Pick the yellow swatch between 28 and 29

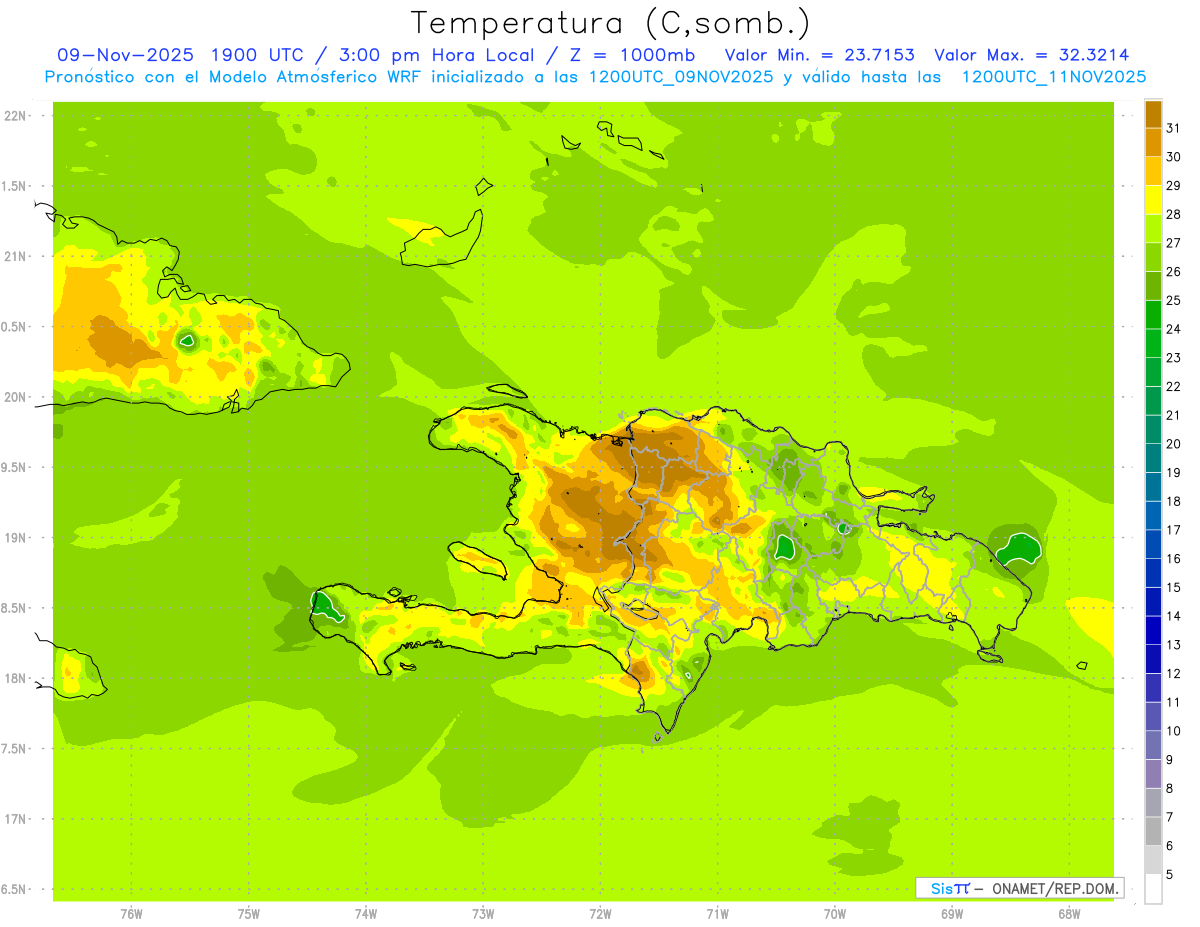click(1153, 199)
